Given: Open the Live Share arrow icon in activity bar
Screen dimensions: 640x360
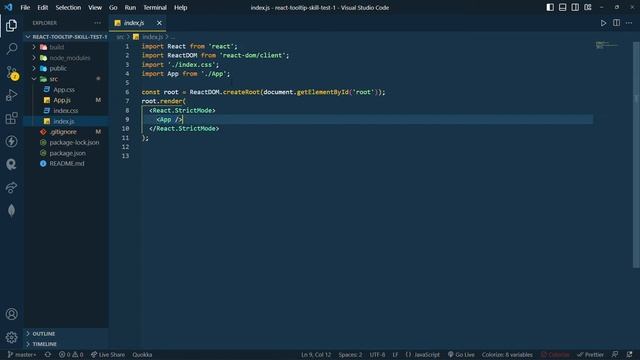Looking at the screenshot, I should tap(11, 187).
